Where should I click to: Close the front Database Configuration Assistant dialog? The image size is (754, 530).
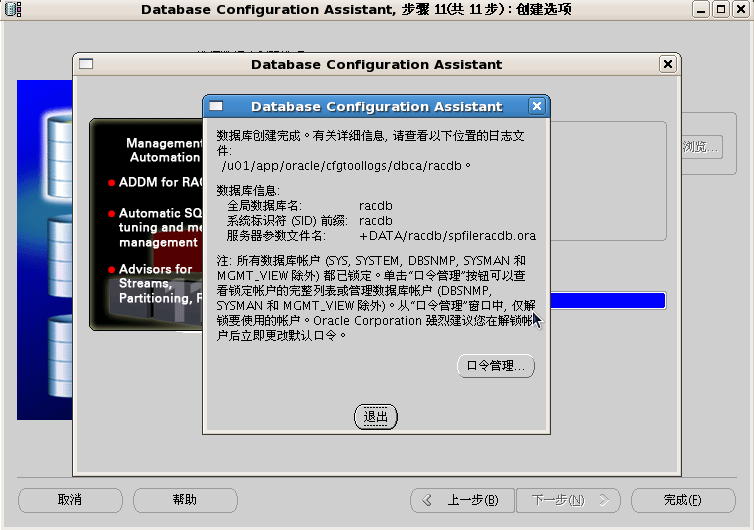pos(537,106)
